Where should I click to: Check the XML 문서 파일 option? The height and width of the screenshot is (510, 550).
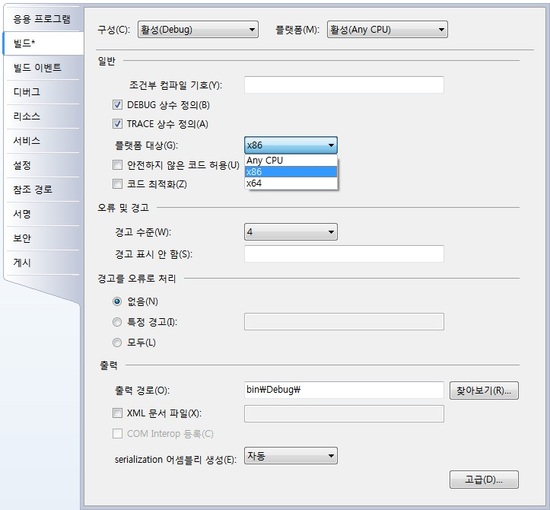(x=117, y=413)
